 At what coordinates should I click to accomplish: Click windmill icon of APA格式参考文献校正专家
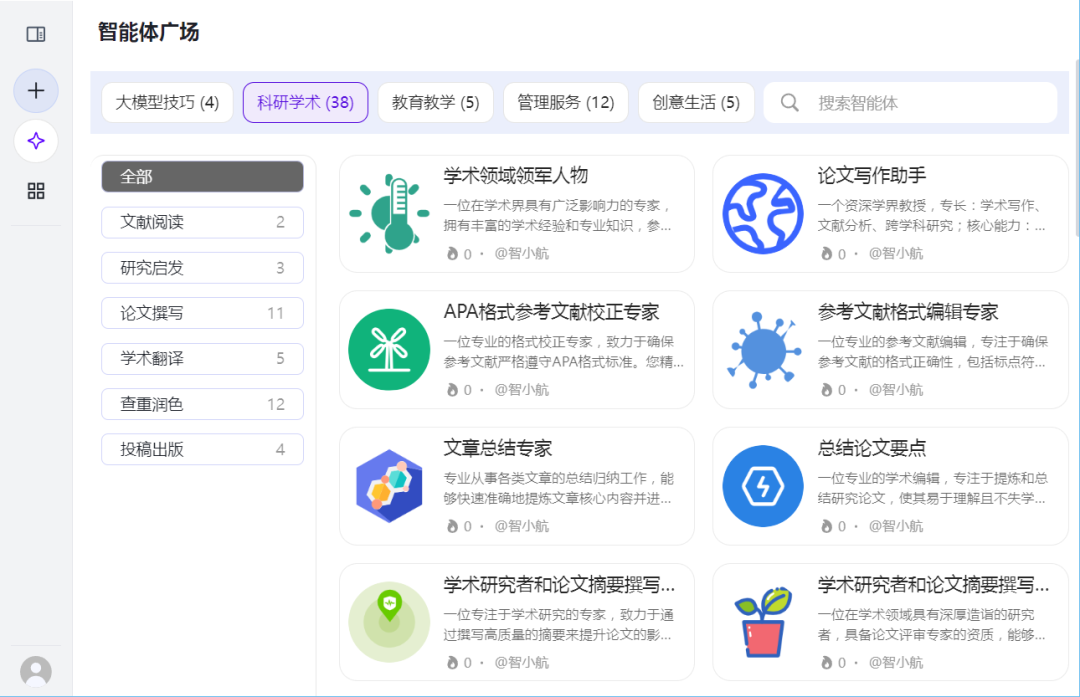pos(389,350)
